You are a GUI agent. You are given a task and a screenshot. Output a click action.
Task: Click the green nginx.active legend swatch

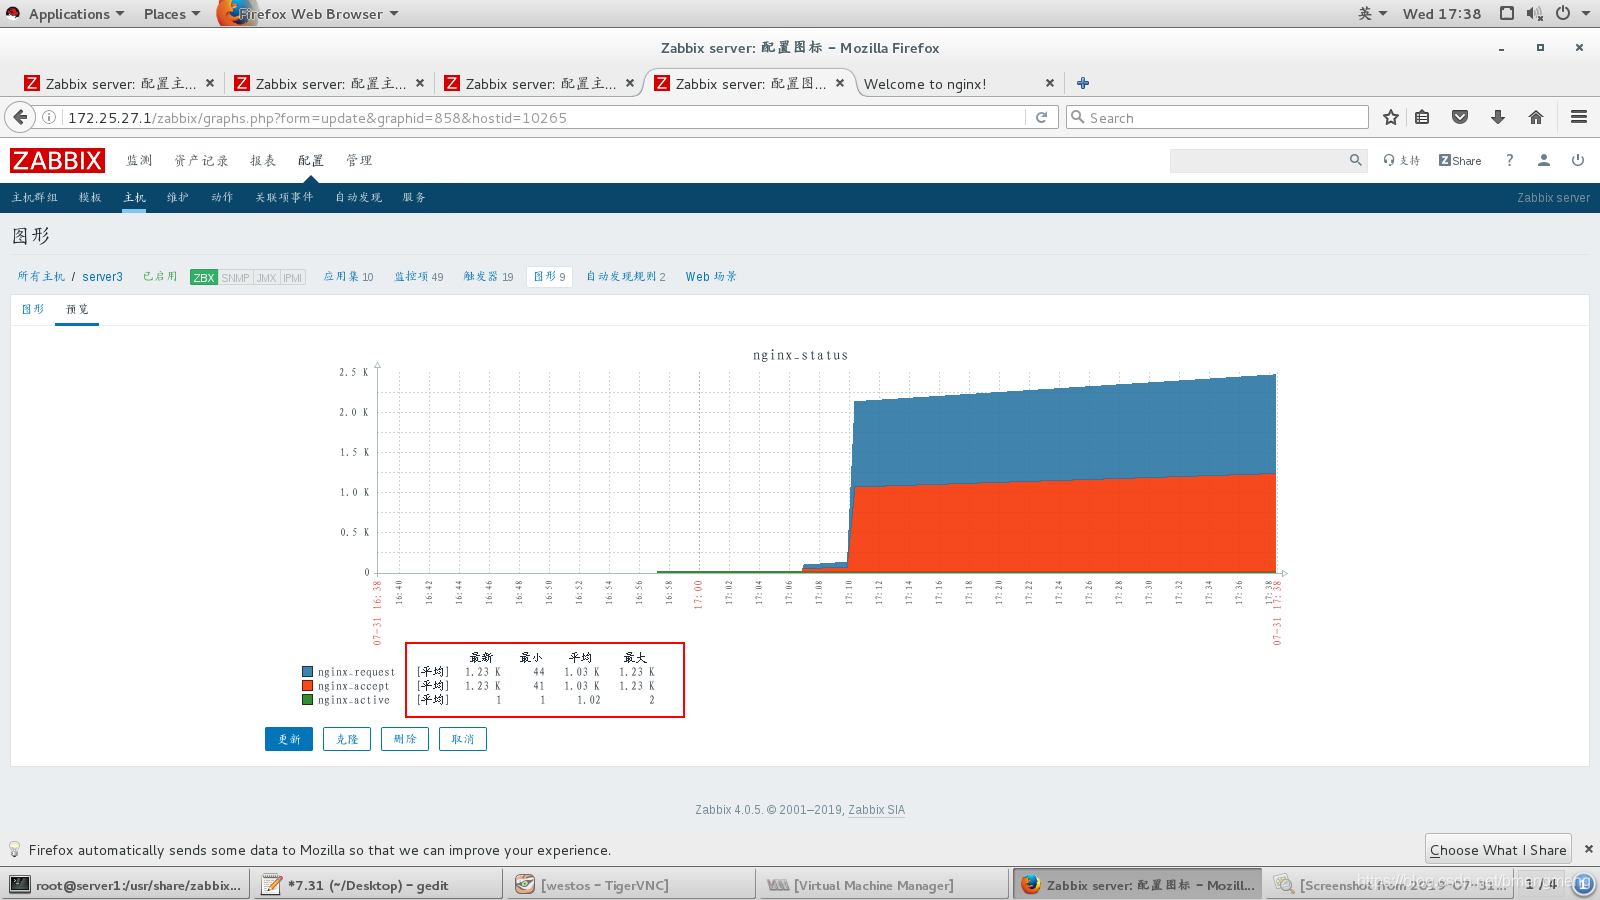click(308, 700)
